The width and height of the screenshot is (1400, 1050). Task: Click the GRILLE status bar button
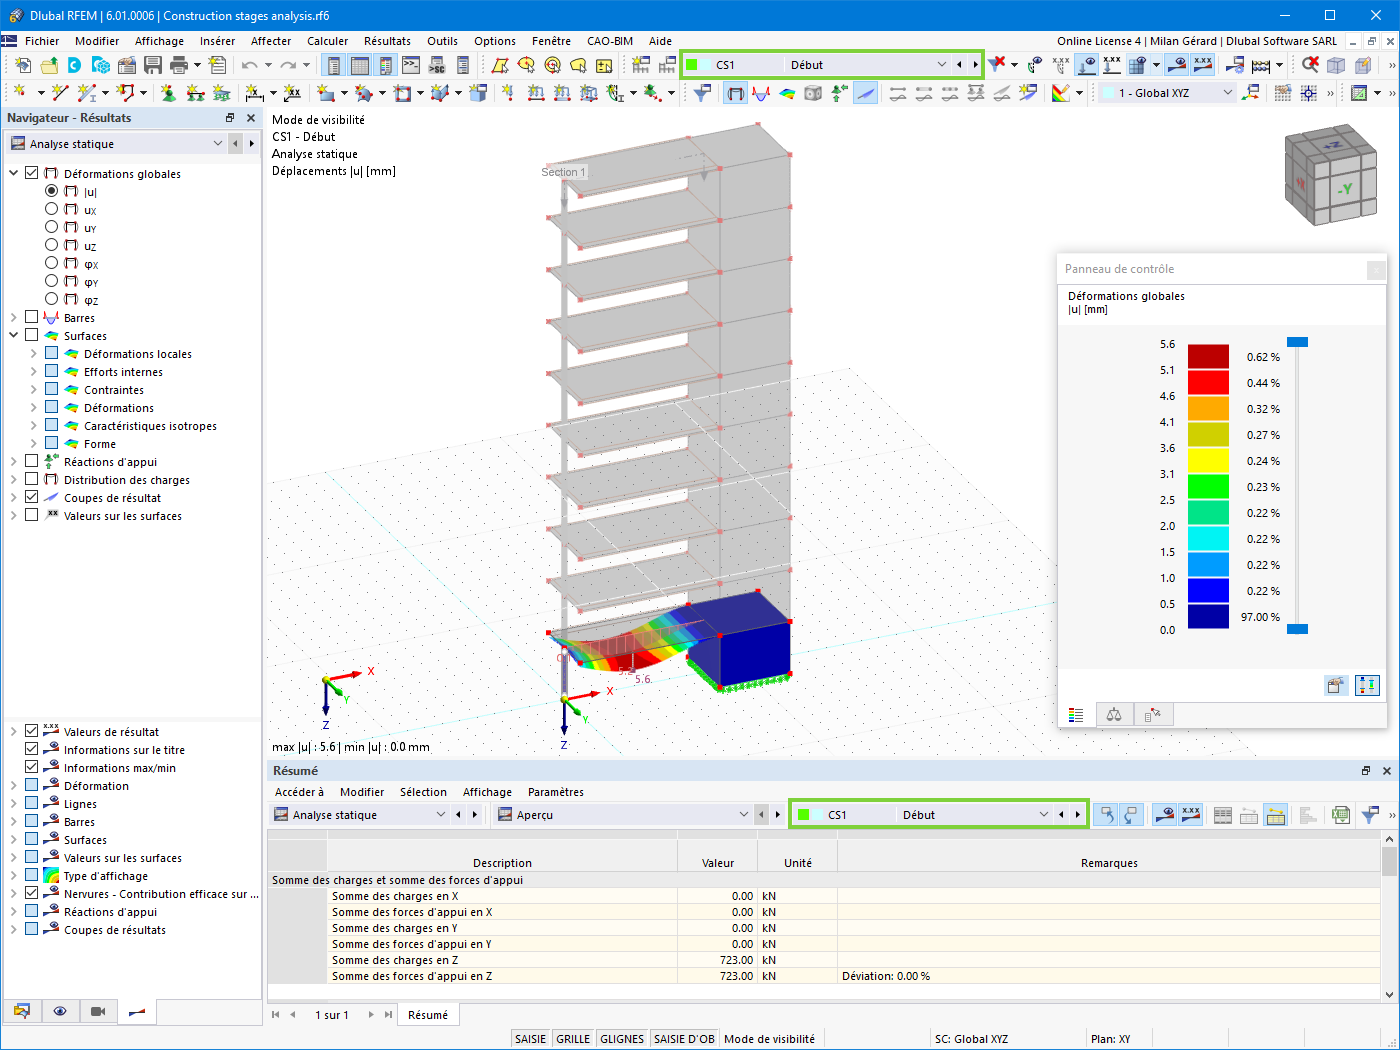click(573, 1039)
